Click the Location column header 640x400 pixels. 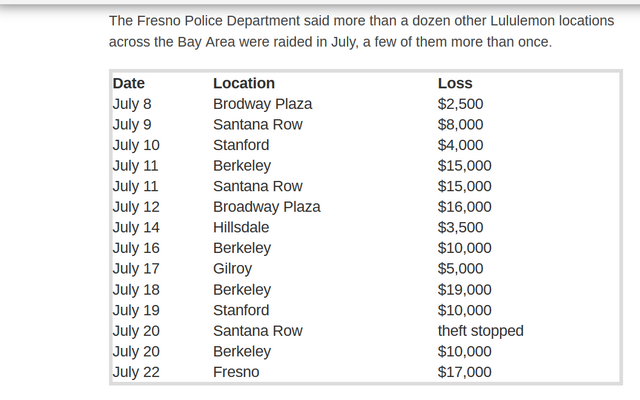(244, 83)
